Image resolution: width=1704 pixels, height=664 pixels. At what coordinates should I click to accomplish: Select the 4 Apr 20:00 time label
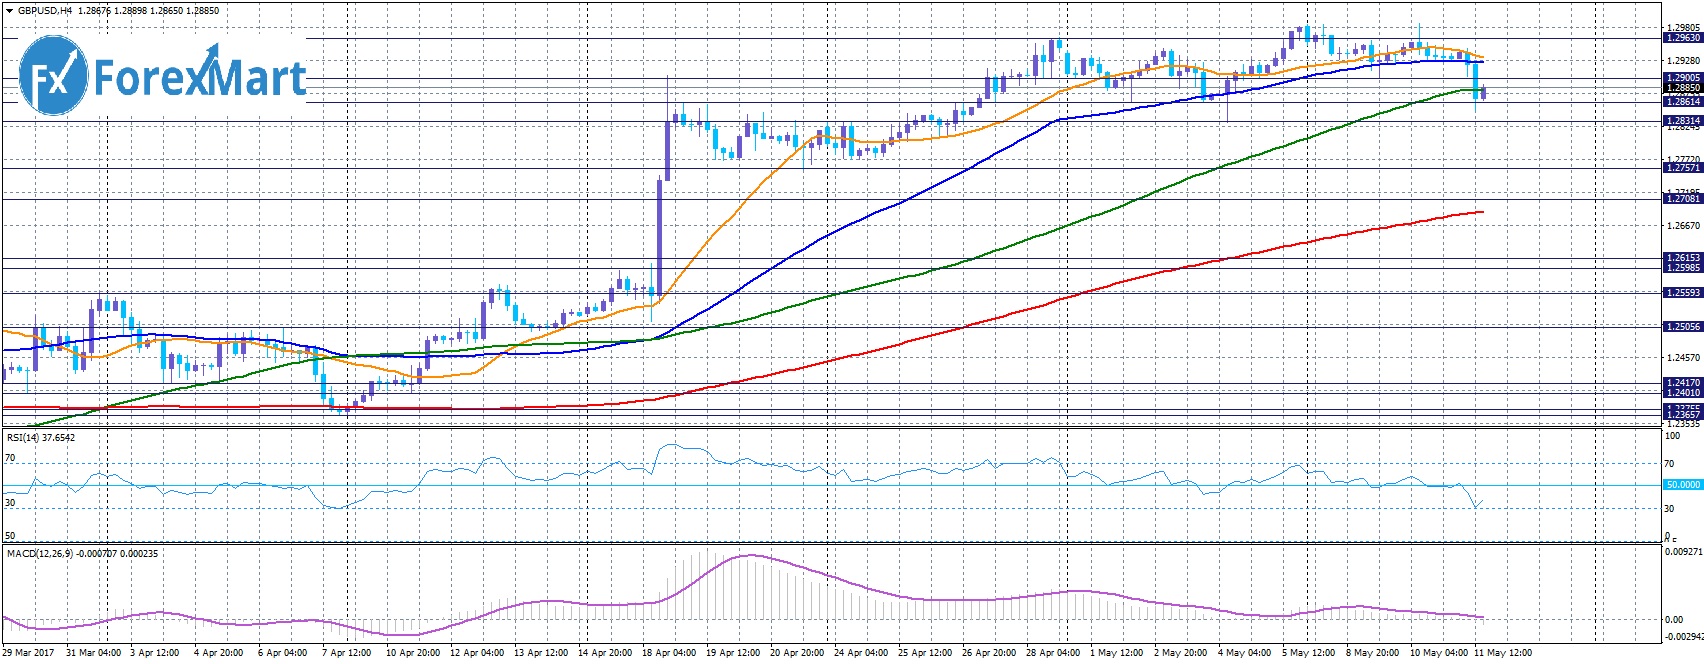[219, 653]
